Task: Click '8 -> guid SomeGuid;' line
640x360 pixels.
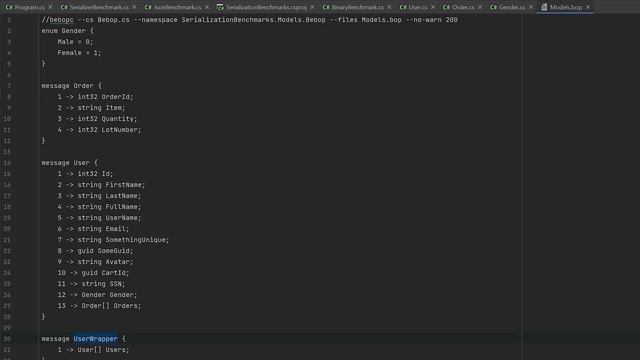Action: 95,251
